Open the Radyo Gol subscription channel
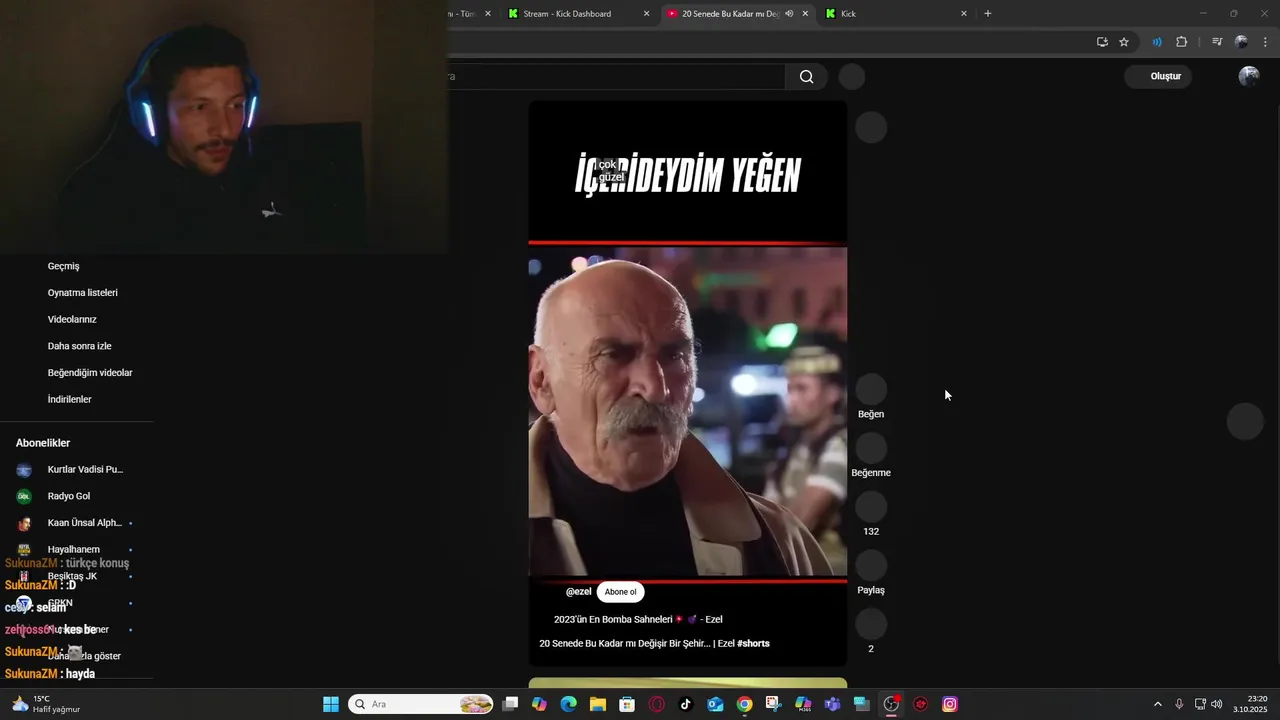The height and width of the screenshot is (720, 1280). click(77, 496)
